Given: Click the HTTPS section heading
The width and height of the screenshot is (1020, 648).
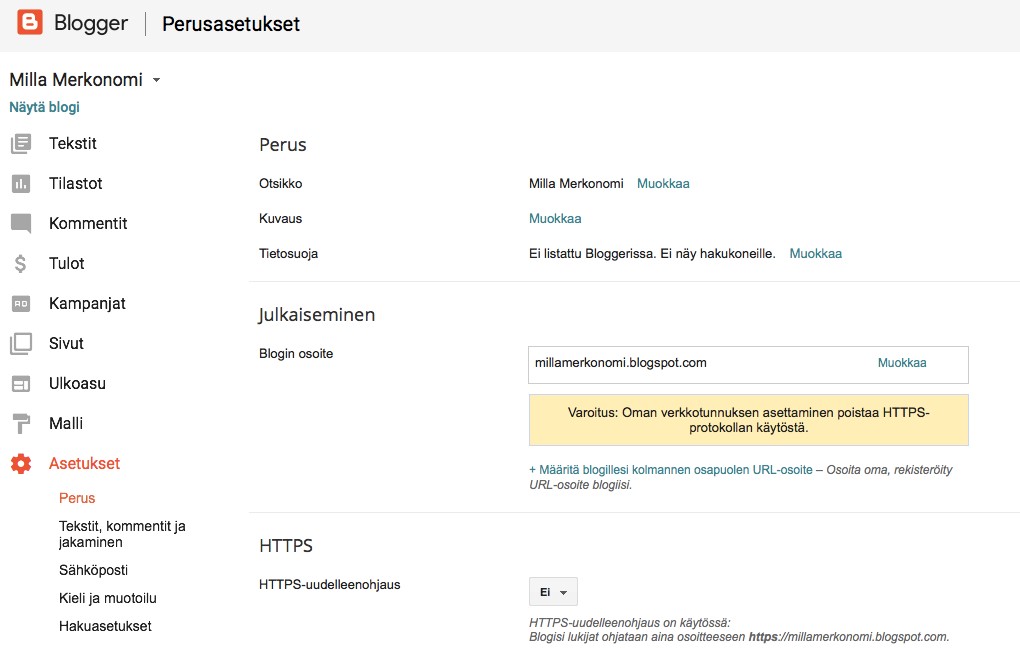Looking at the screenshot, I should point(286,546).
